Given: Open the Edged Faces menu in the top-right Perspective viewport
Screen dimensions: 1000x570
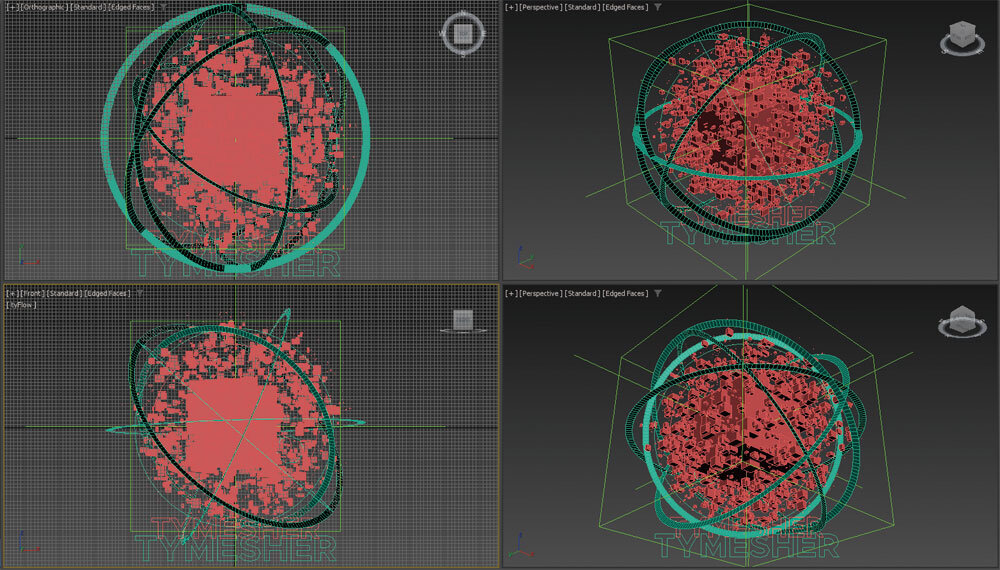Looking at the screenshot, I should click(x=626, y=8).
